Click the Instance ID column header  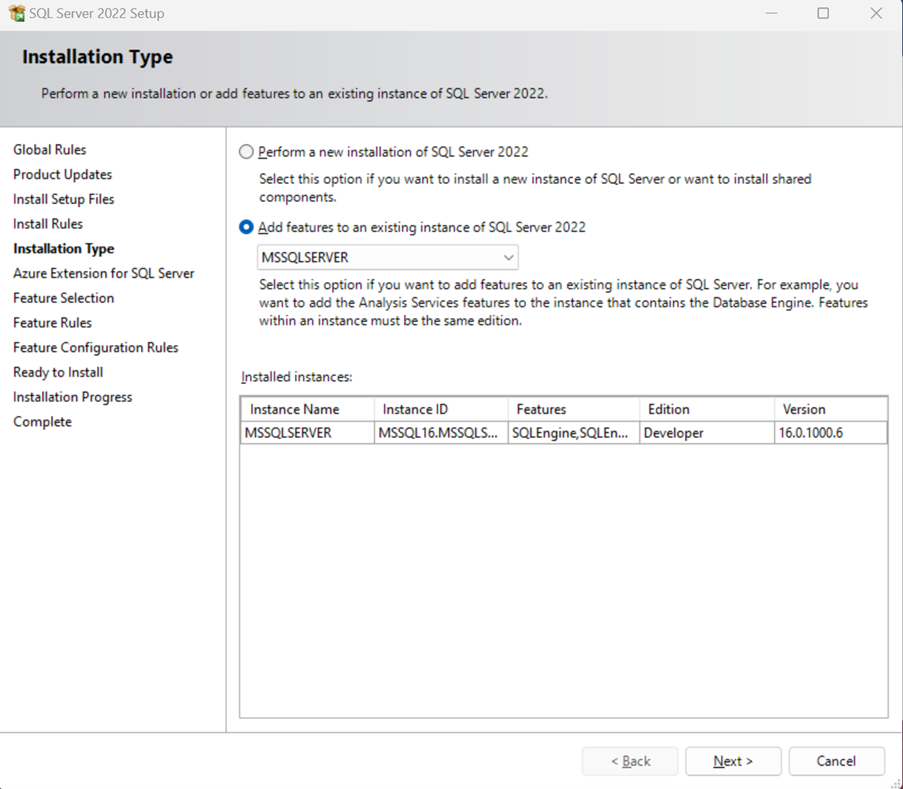(x=441, y=409)
